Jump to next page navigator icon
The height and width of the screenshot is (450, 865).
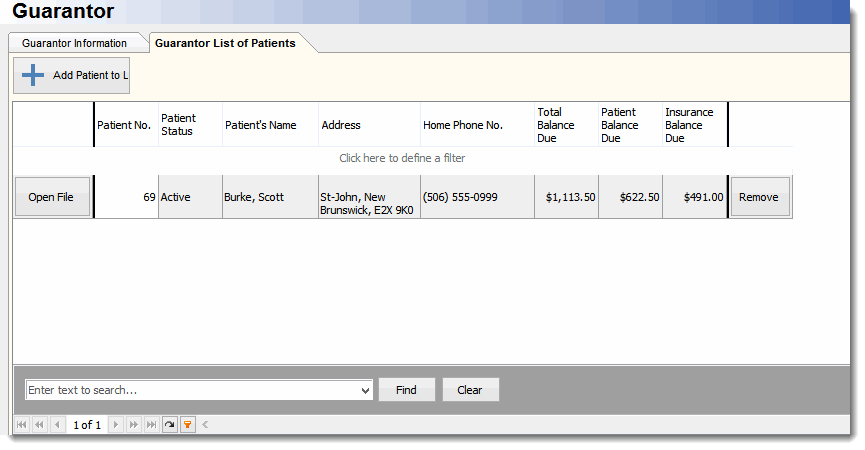click(134, 425)
